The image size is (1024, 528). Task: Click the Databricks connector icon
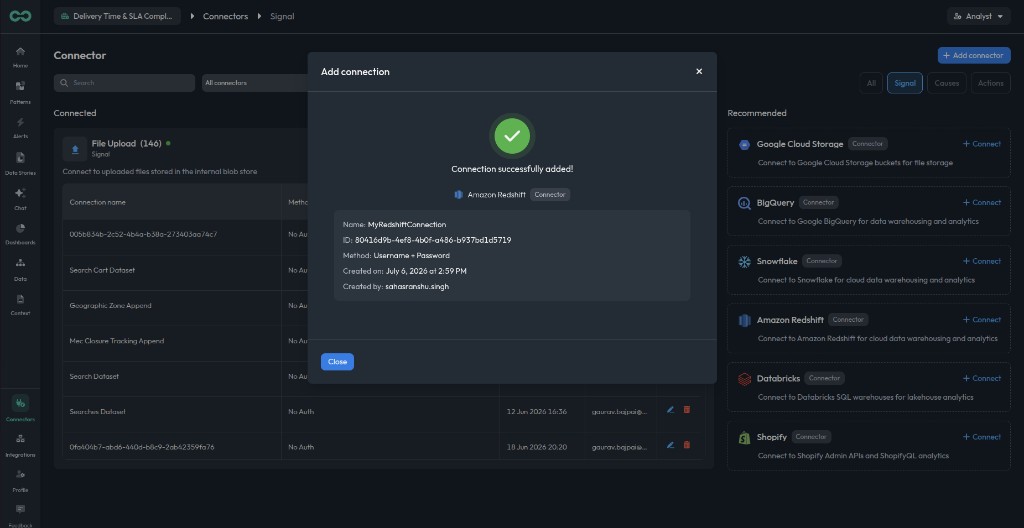[744, 379]
